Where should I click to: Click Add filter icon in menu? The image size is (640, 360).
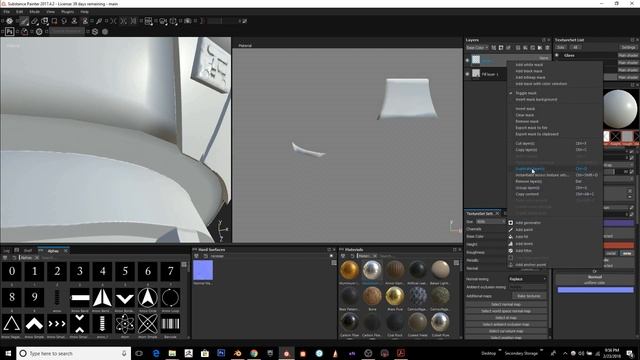click(x=511, y=251)
